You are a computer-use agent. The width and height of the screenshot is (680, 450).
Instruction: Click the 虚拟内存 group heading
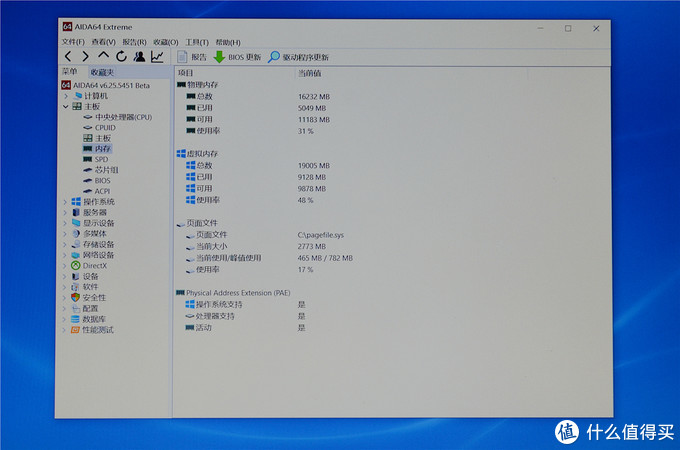click(202, 153)
